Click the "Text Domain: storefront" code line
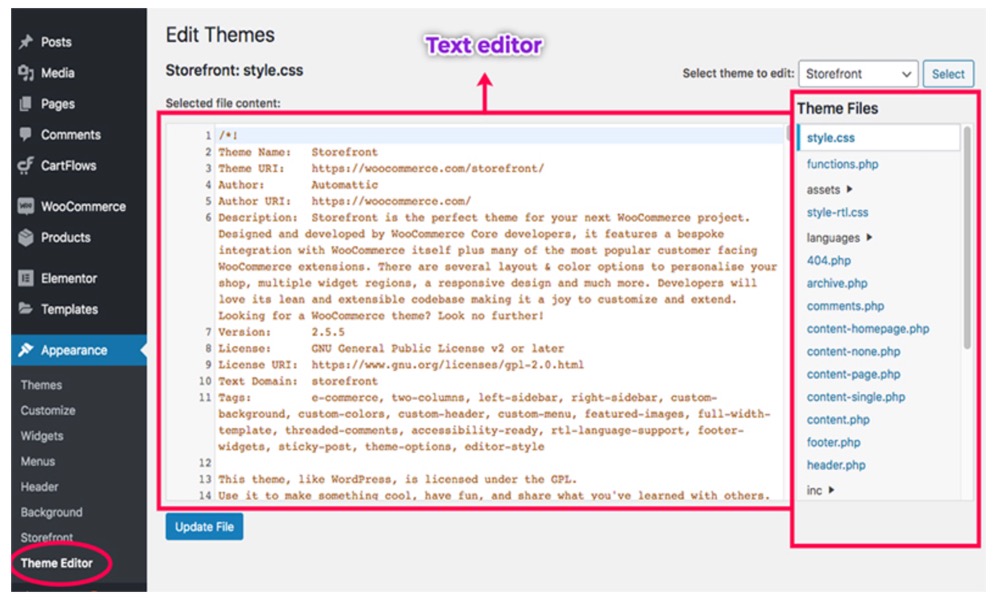The height and width of the screenshot is (600, 1000). pyautogui.click(x=298, y=381)
